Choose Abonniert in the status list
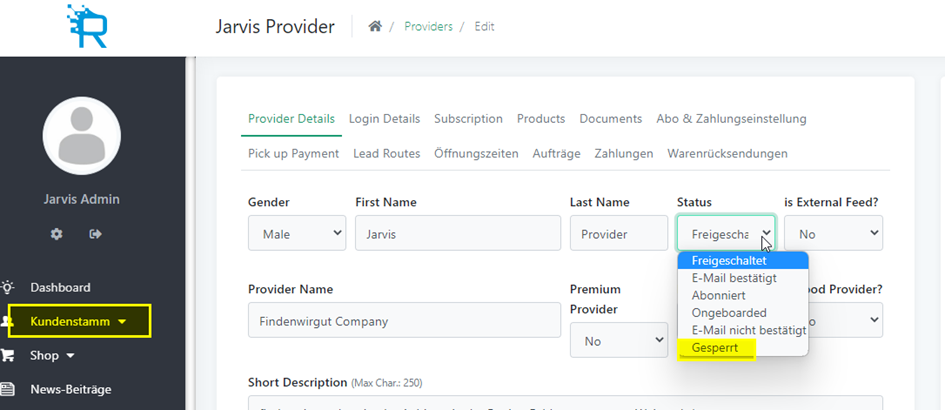Screen dimensions: 945x410 point(742,295)
